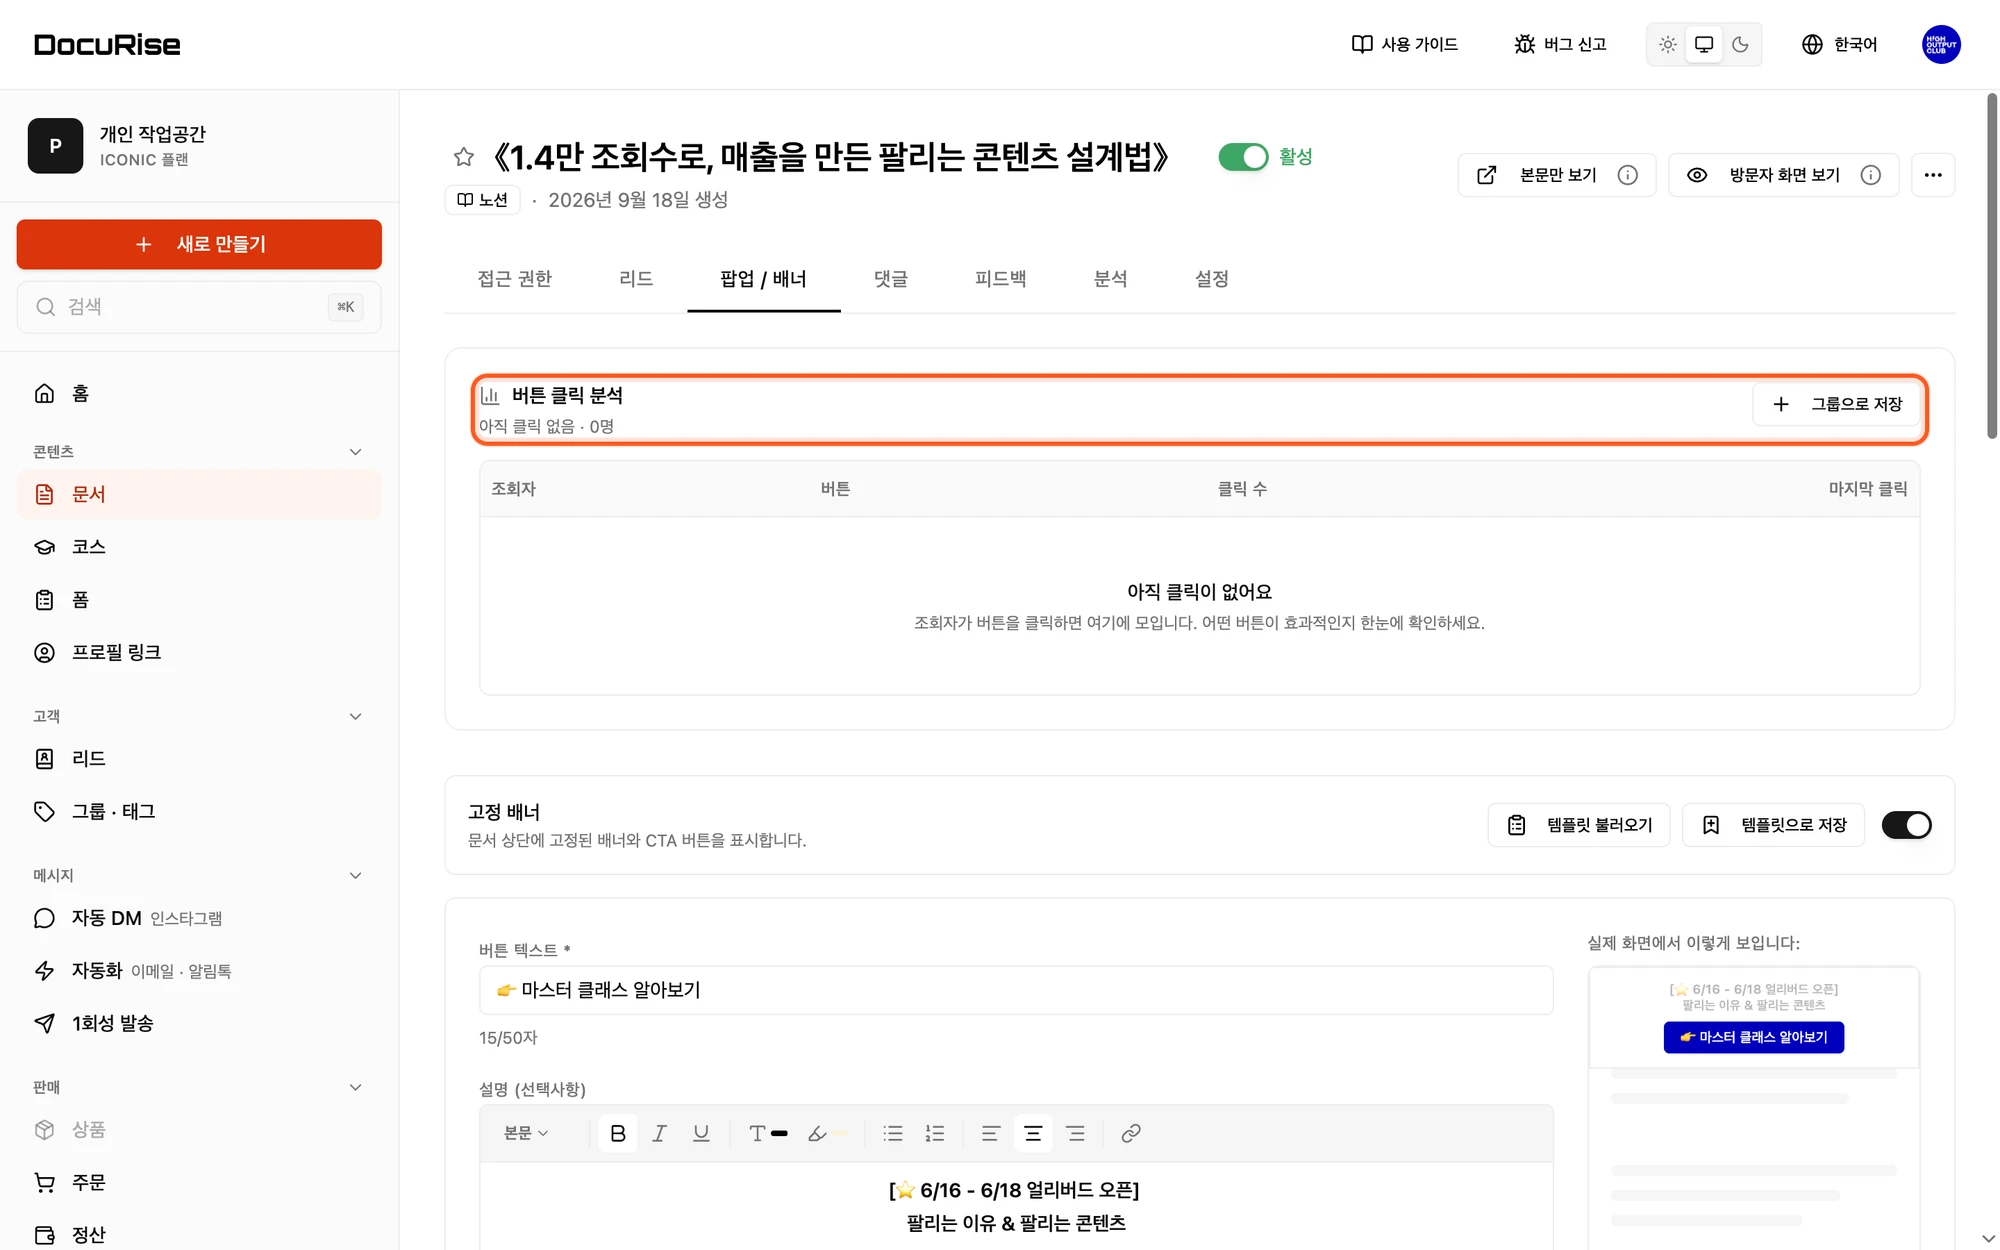Open the text color picker
The image size is (2000, 1250).
pyautogui.click(x=768, y=1133)
